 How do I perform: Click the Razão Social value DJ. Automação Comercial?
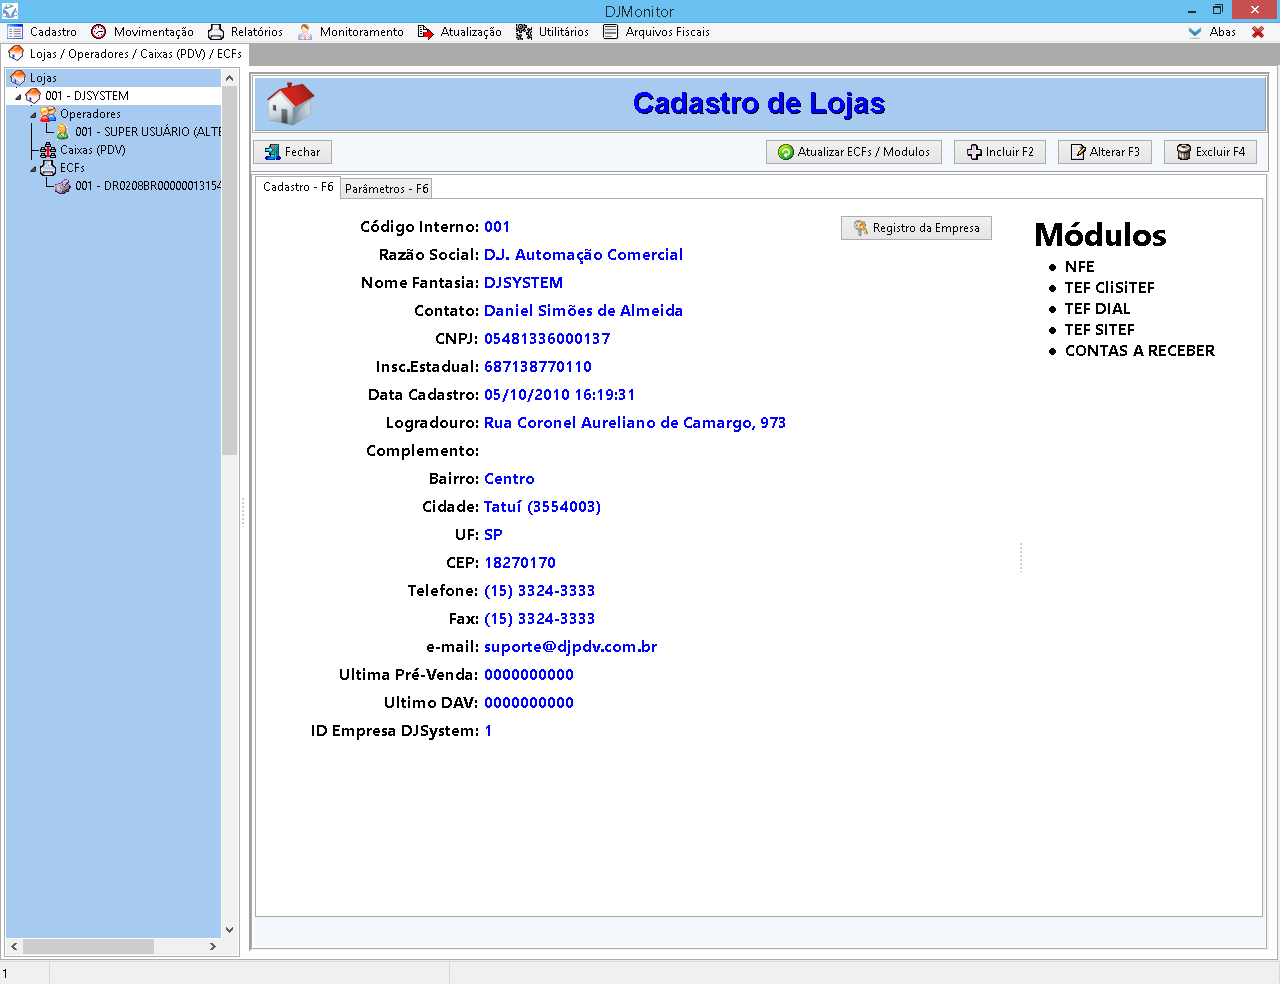(583, 255)
